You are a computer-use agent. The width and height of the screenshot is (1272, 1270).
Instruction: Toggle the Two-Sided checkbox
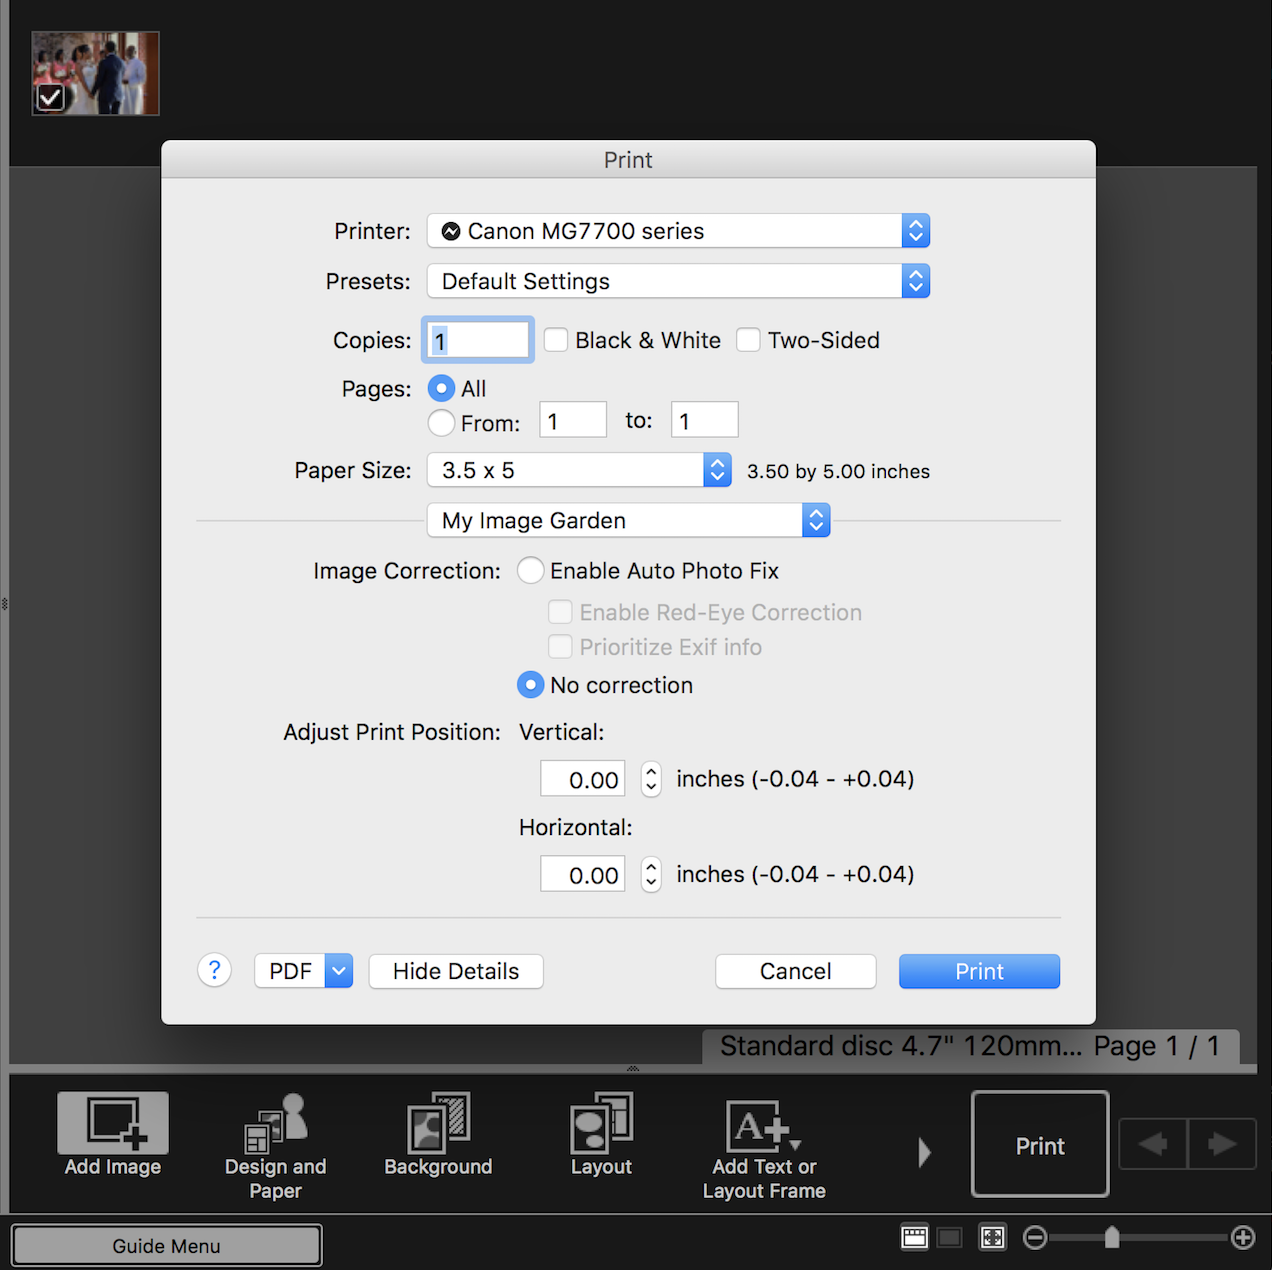[x=748, y=340]
